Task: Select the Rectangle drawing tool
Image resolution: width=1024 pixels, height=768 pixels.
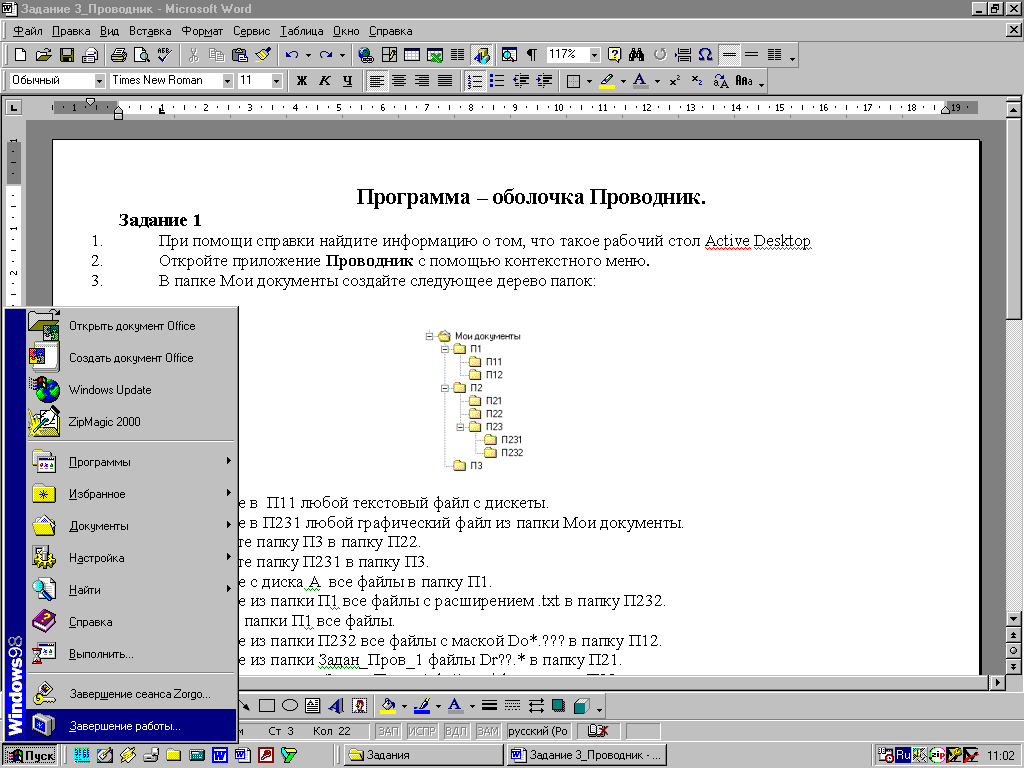Action: point(266,705)
